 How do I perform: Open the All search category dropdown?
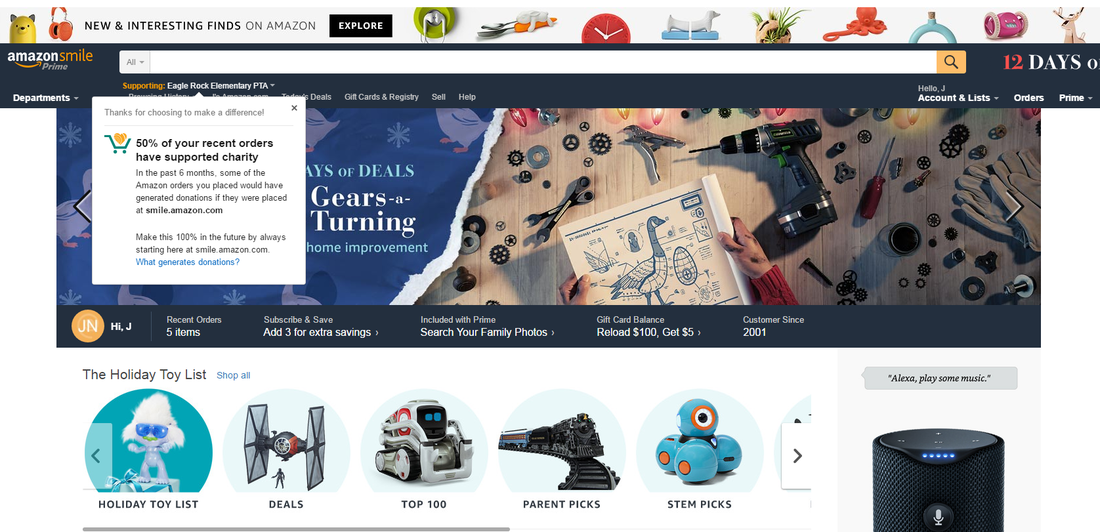coord(135,62)
